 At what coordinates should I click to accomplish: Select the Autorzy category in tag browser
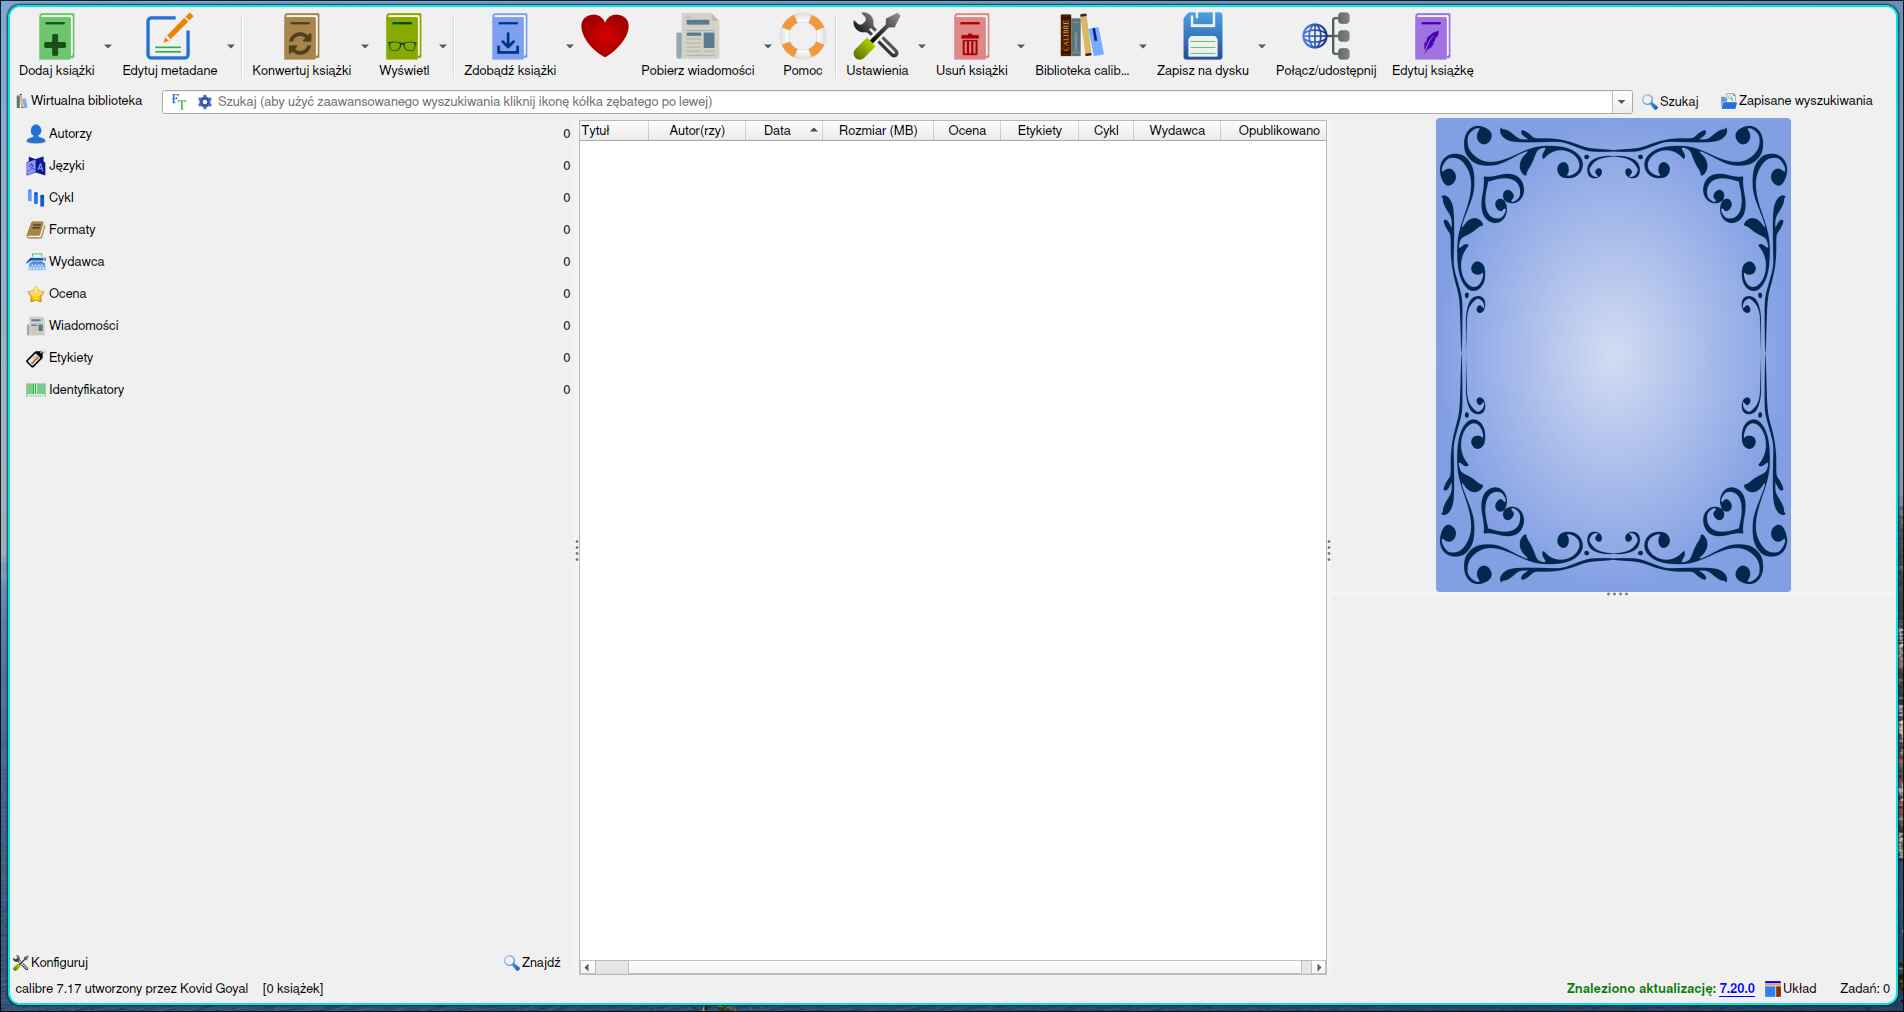70,134
